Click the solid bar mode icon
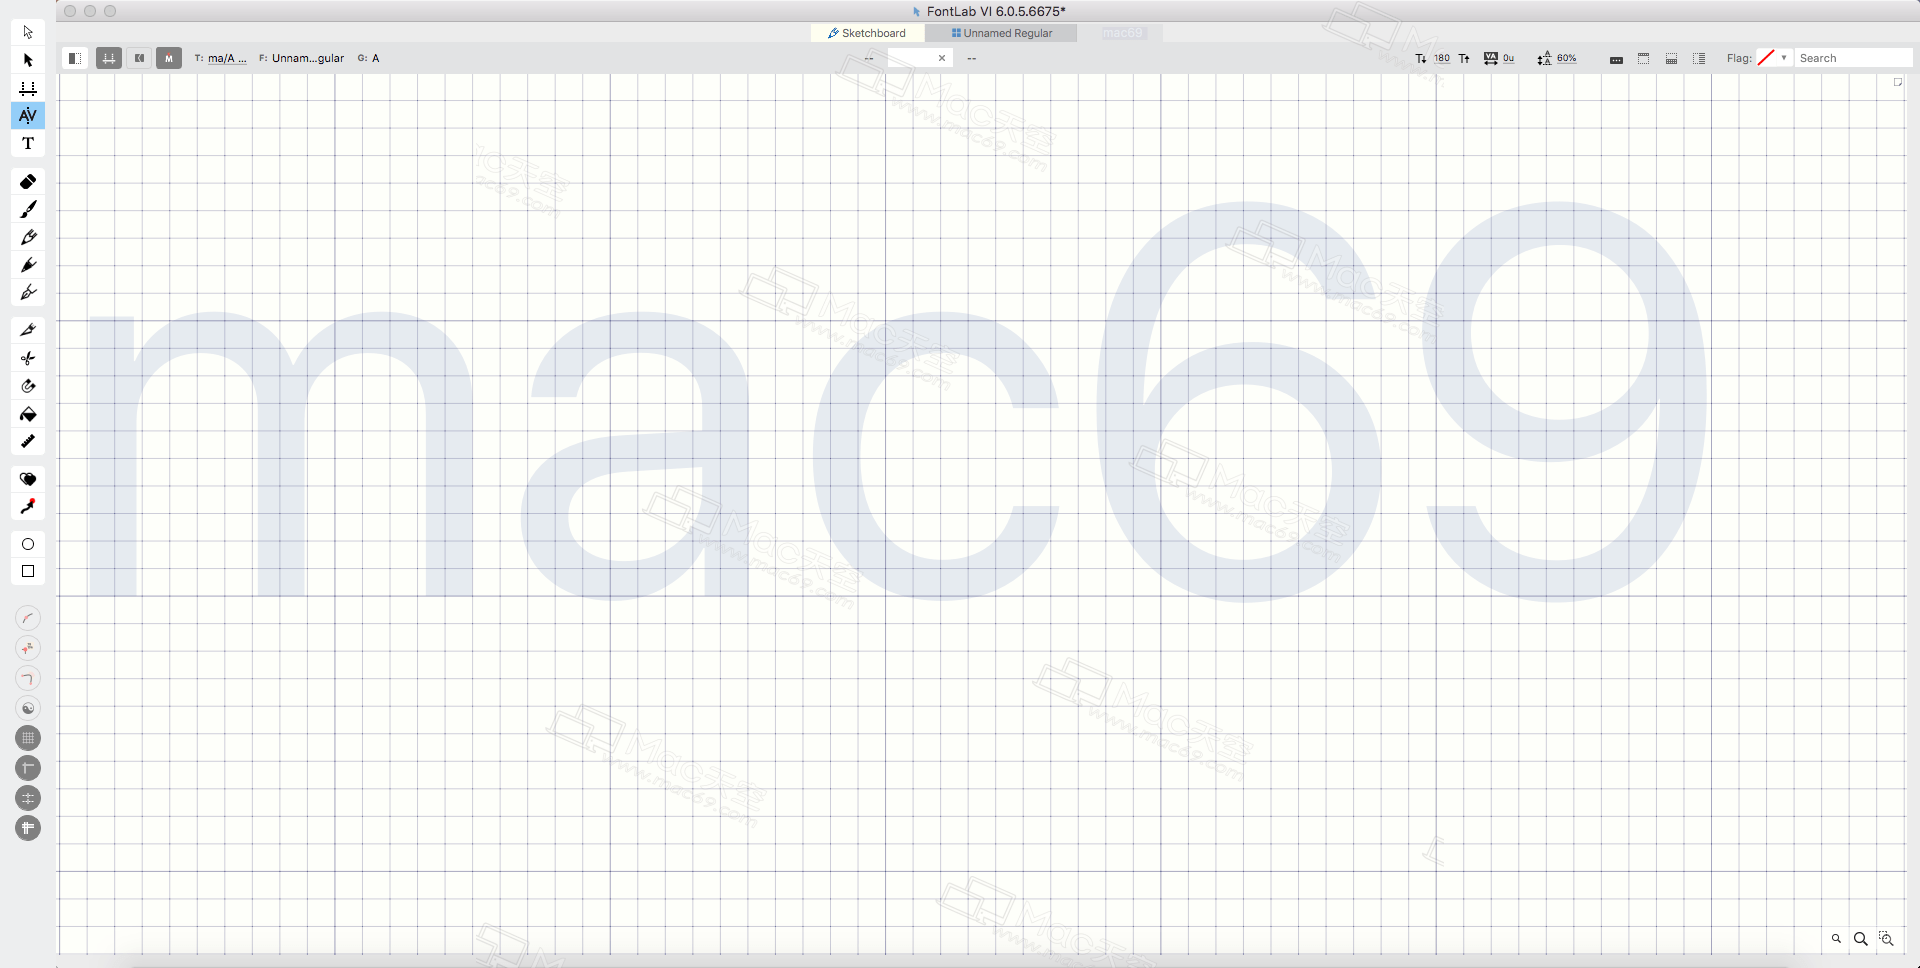 1616,59
